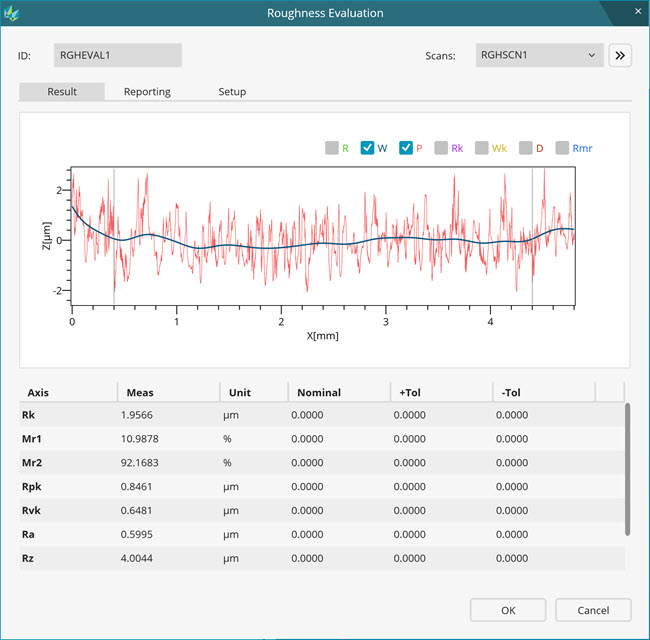Enable the R profile checkbox

coord(332,148)
